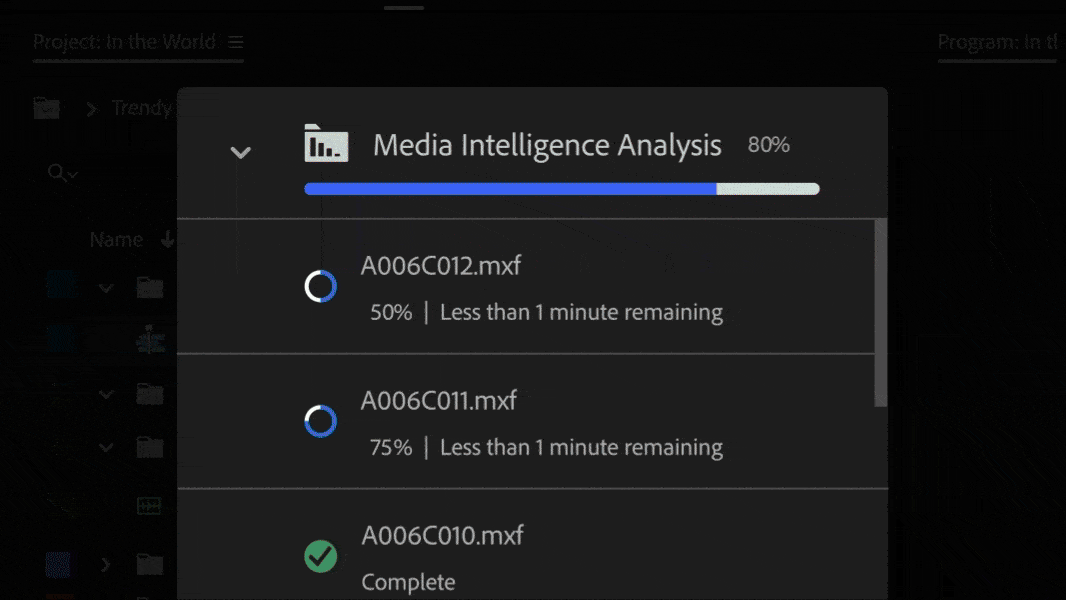Open the search options magnifier dropdown
Screen dimensions: 1066x600
point(63,173)
